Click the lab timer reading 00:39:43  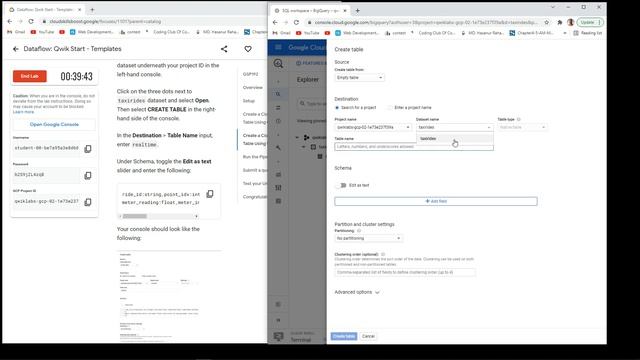76,76
